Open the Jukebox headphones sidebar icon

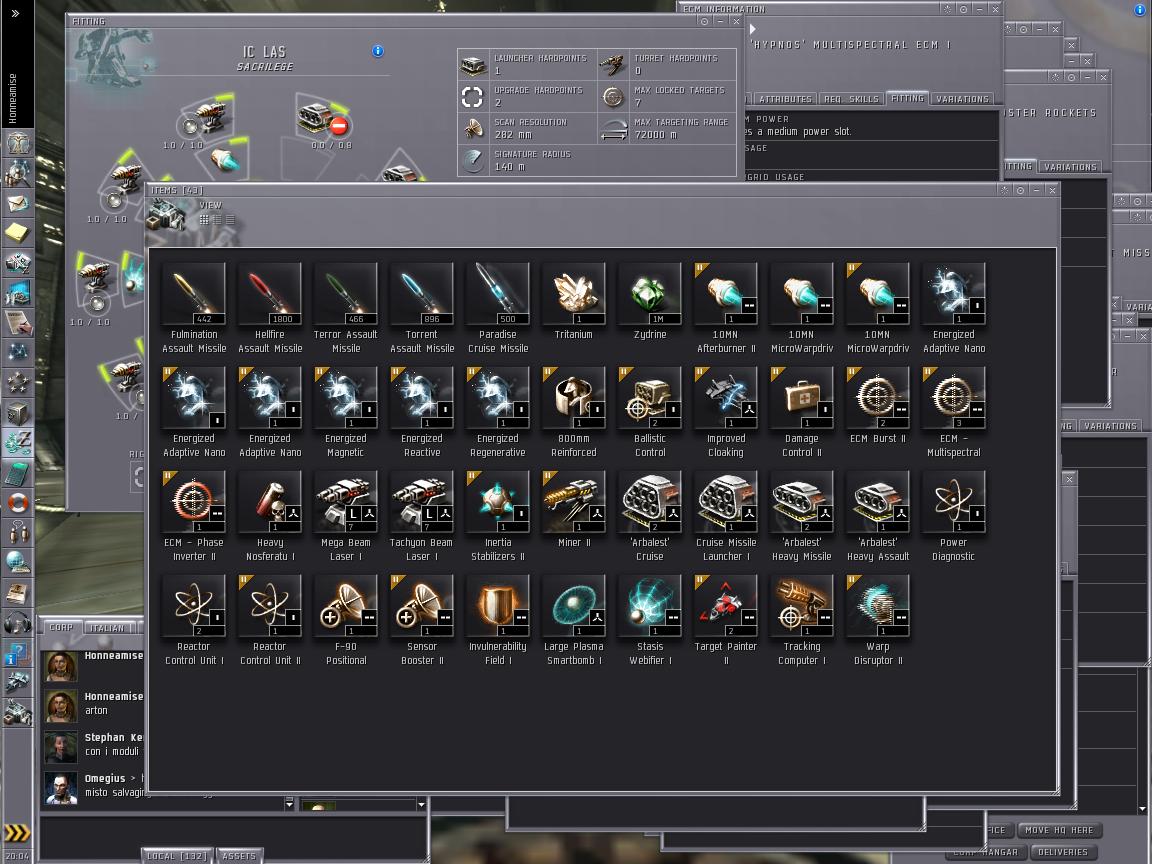(17, 623)
